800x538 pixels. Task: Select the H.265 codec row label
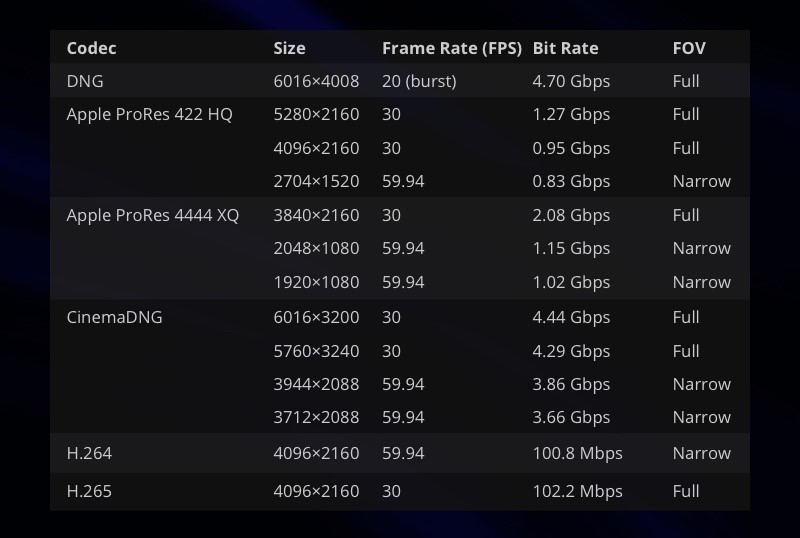[x=89, y=491]
